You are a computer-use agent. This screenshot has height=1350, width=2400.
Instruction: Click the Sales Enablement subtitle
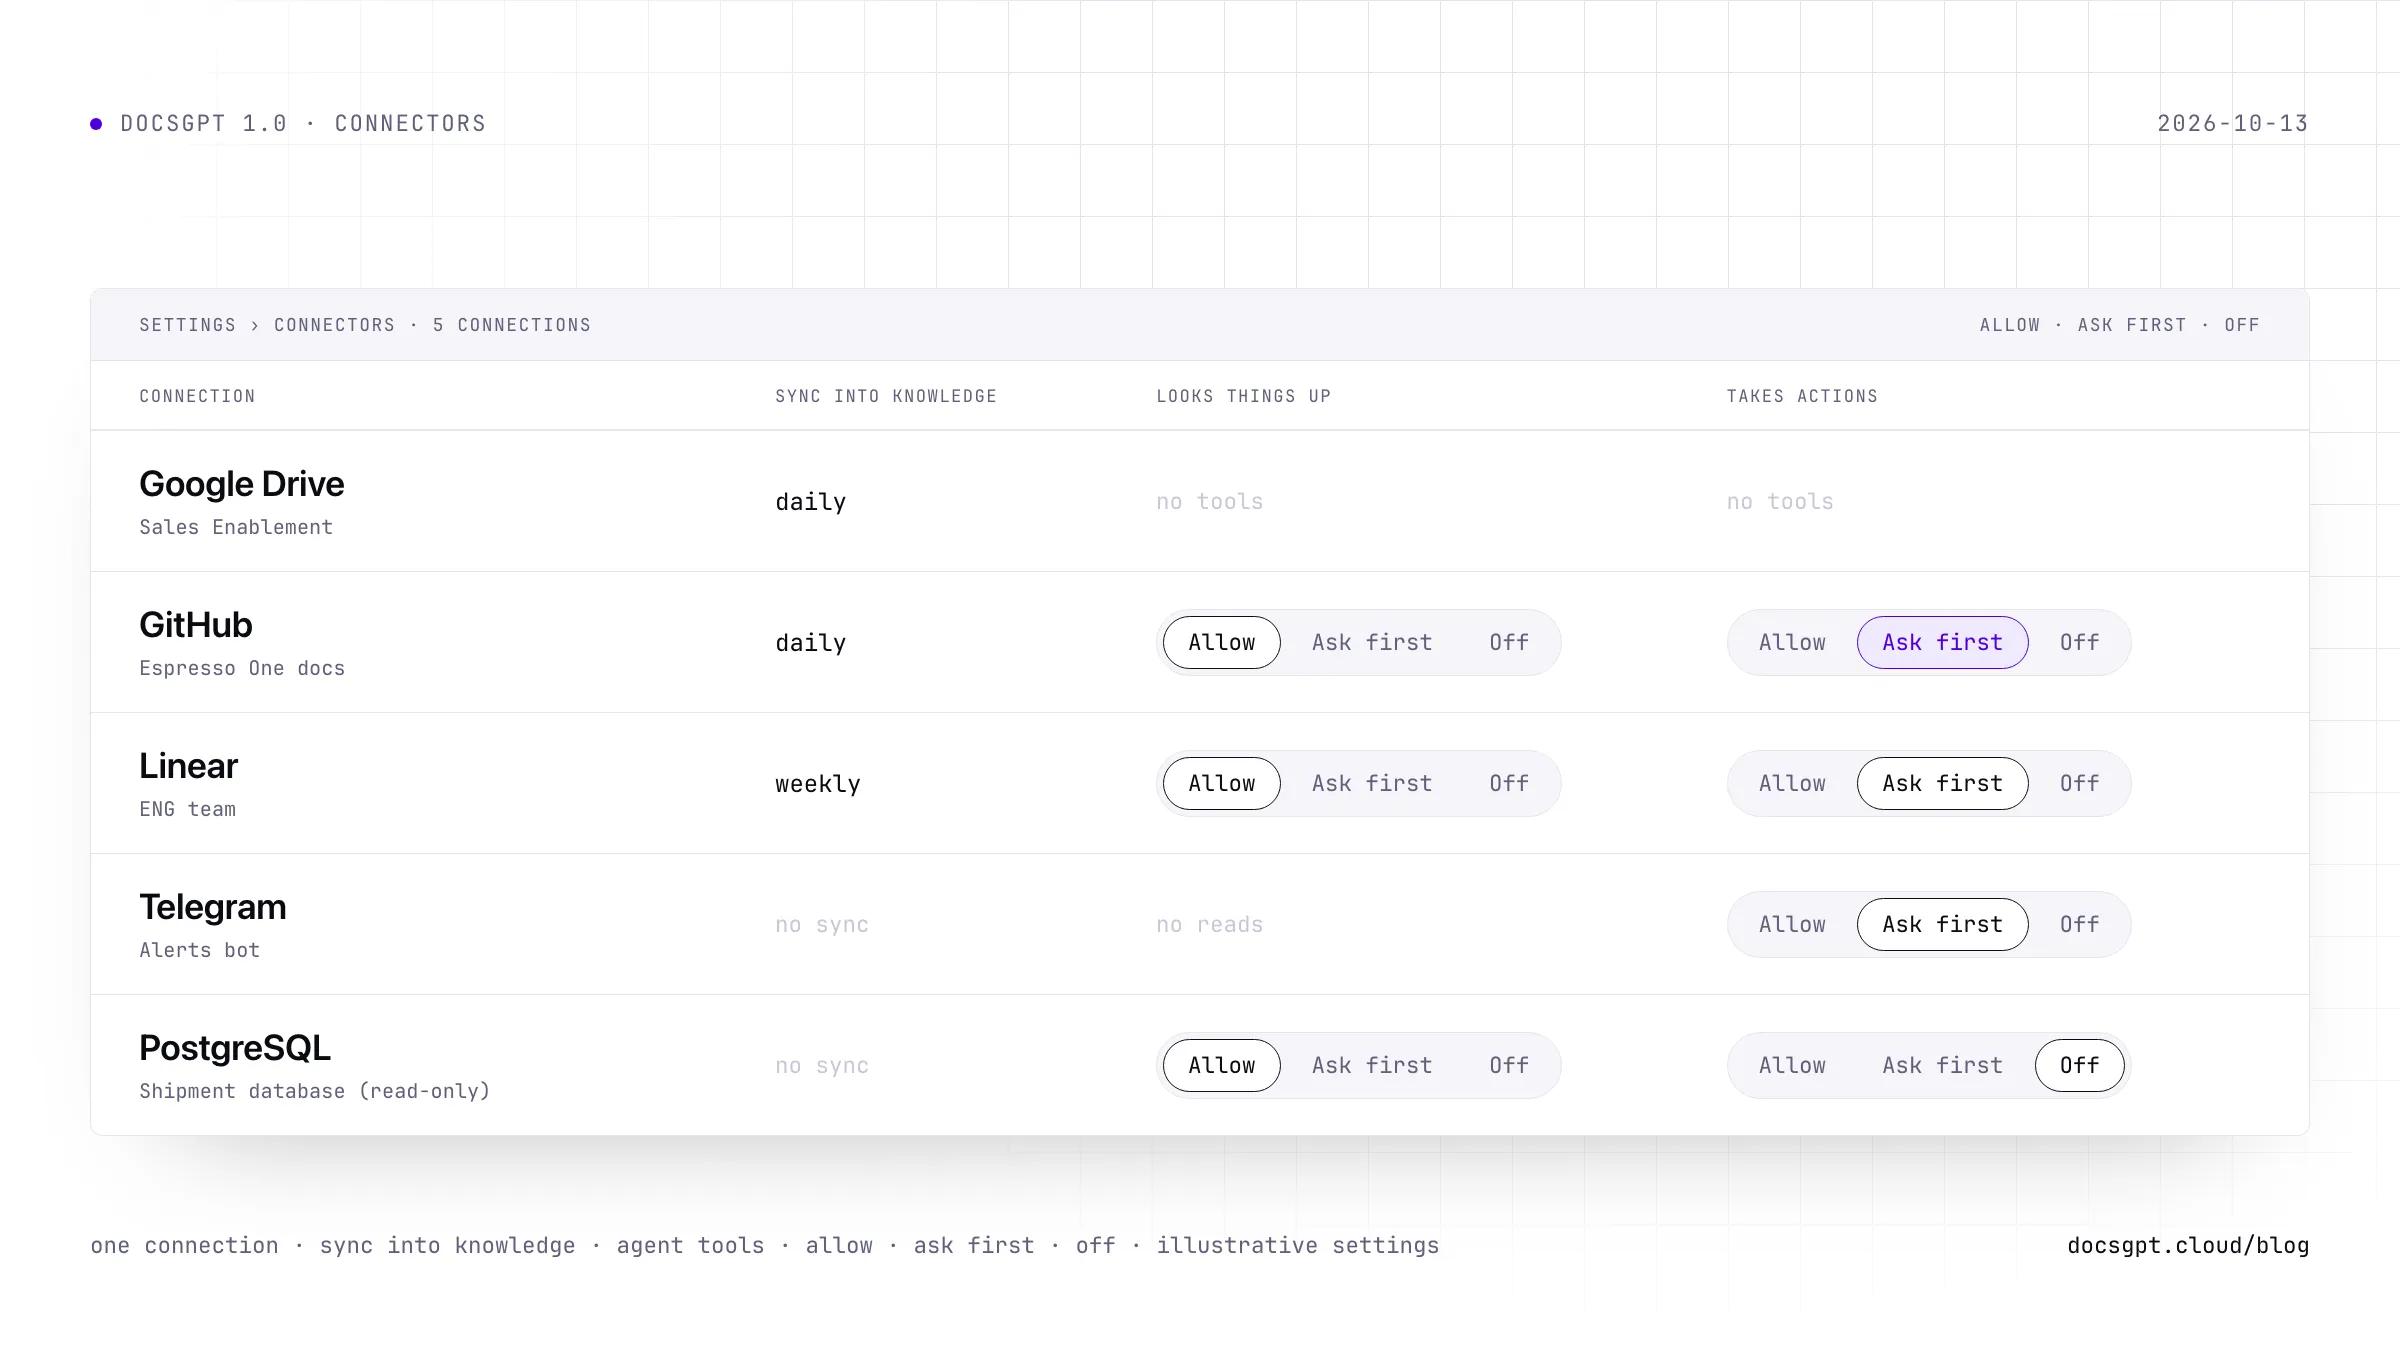pos(236,527)
